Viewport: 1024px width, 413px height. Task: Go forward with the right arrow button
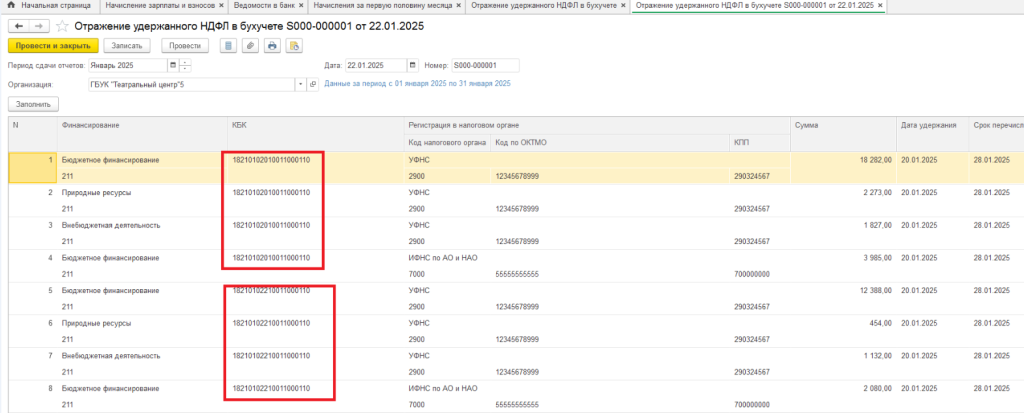pyautogui.click(x=39, y=27)
